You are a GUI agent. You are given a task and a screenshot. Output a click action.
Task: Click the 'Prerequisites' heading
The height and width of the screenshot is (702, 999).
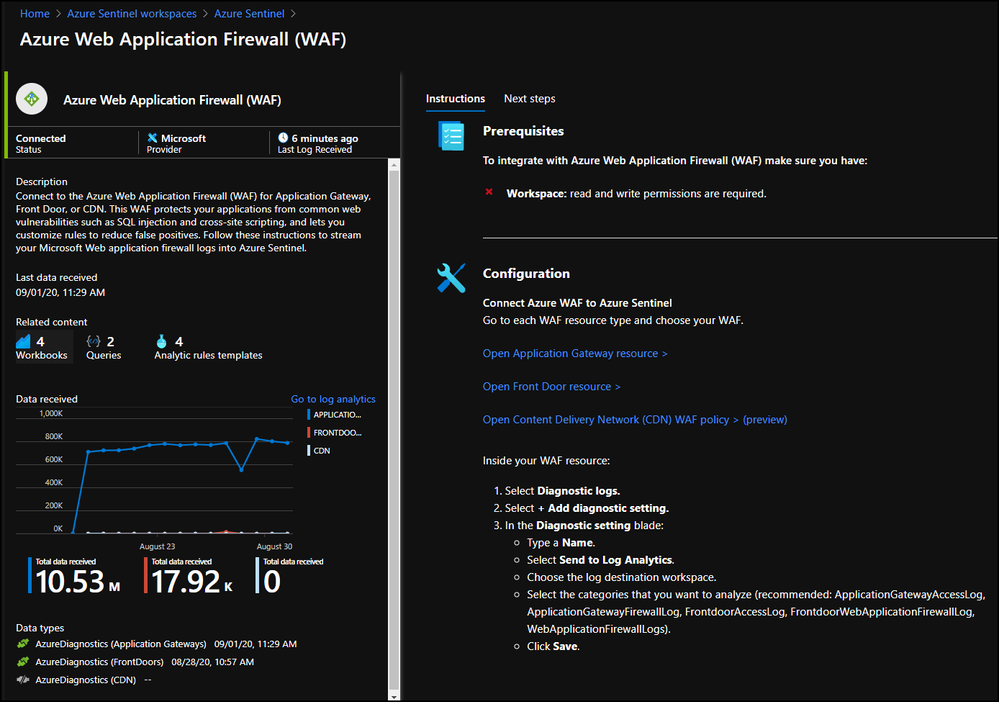coord(523,131)
